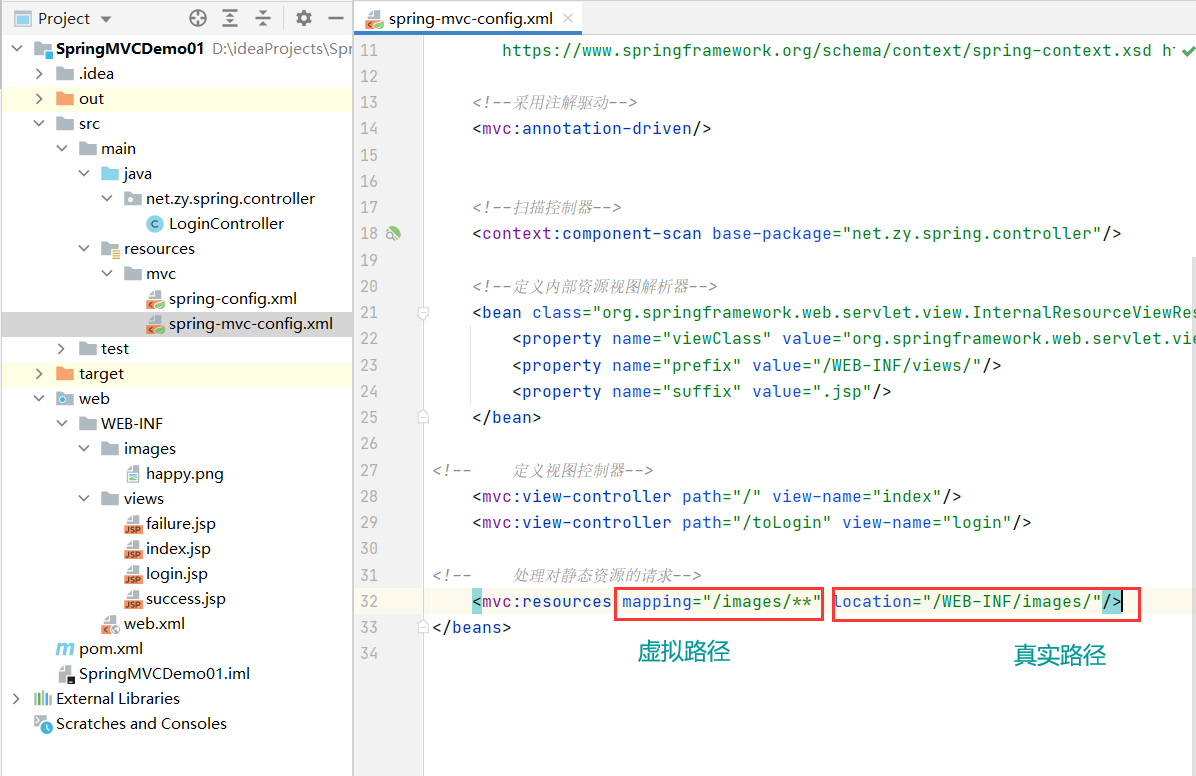
Task: Click the Spring gutter icon on line 18
Action: tap(393, 233)
